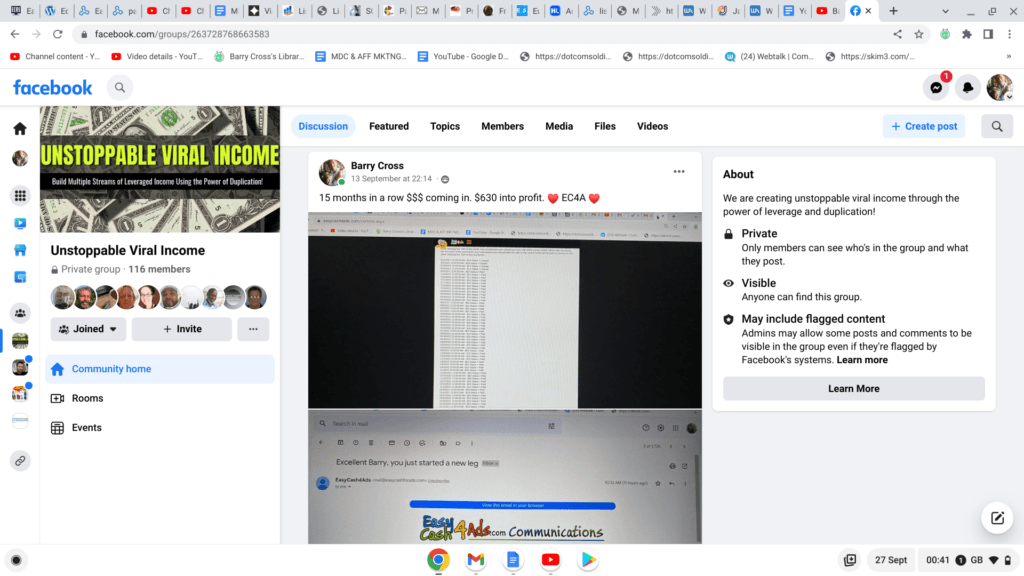The image size is (1024, 576).
Task: Click the new message compose icon
Action: coord(997,518)
